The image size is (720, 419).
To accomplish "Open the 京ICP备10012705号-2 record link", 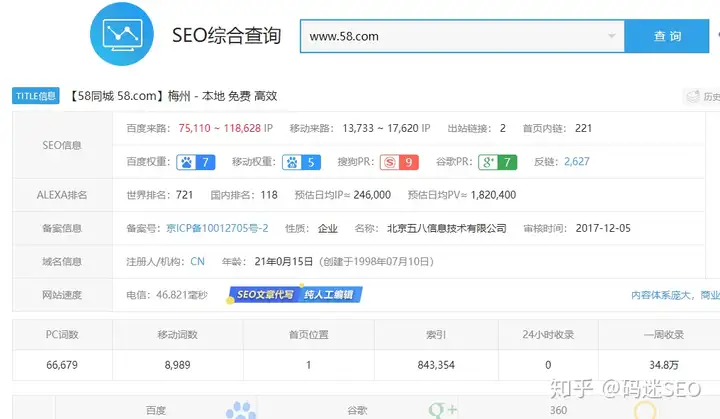I will [217, 228].
